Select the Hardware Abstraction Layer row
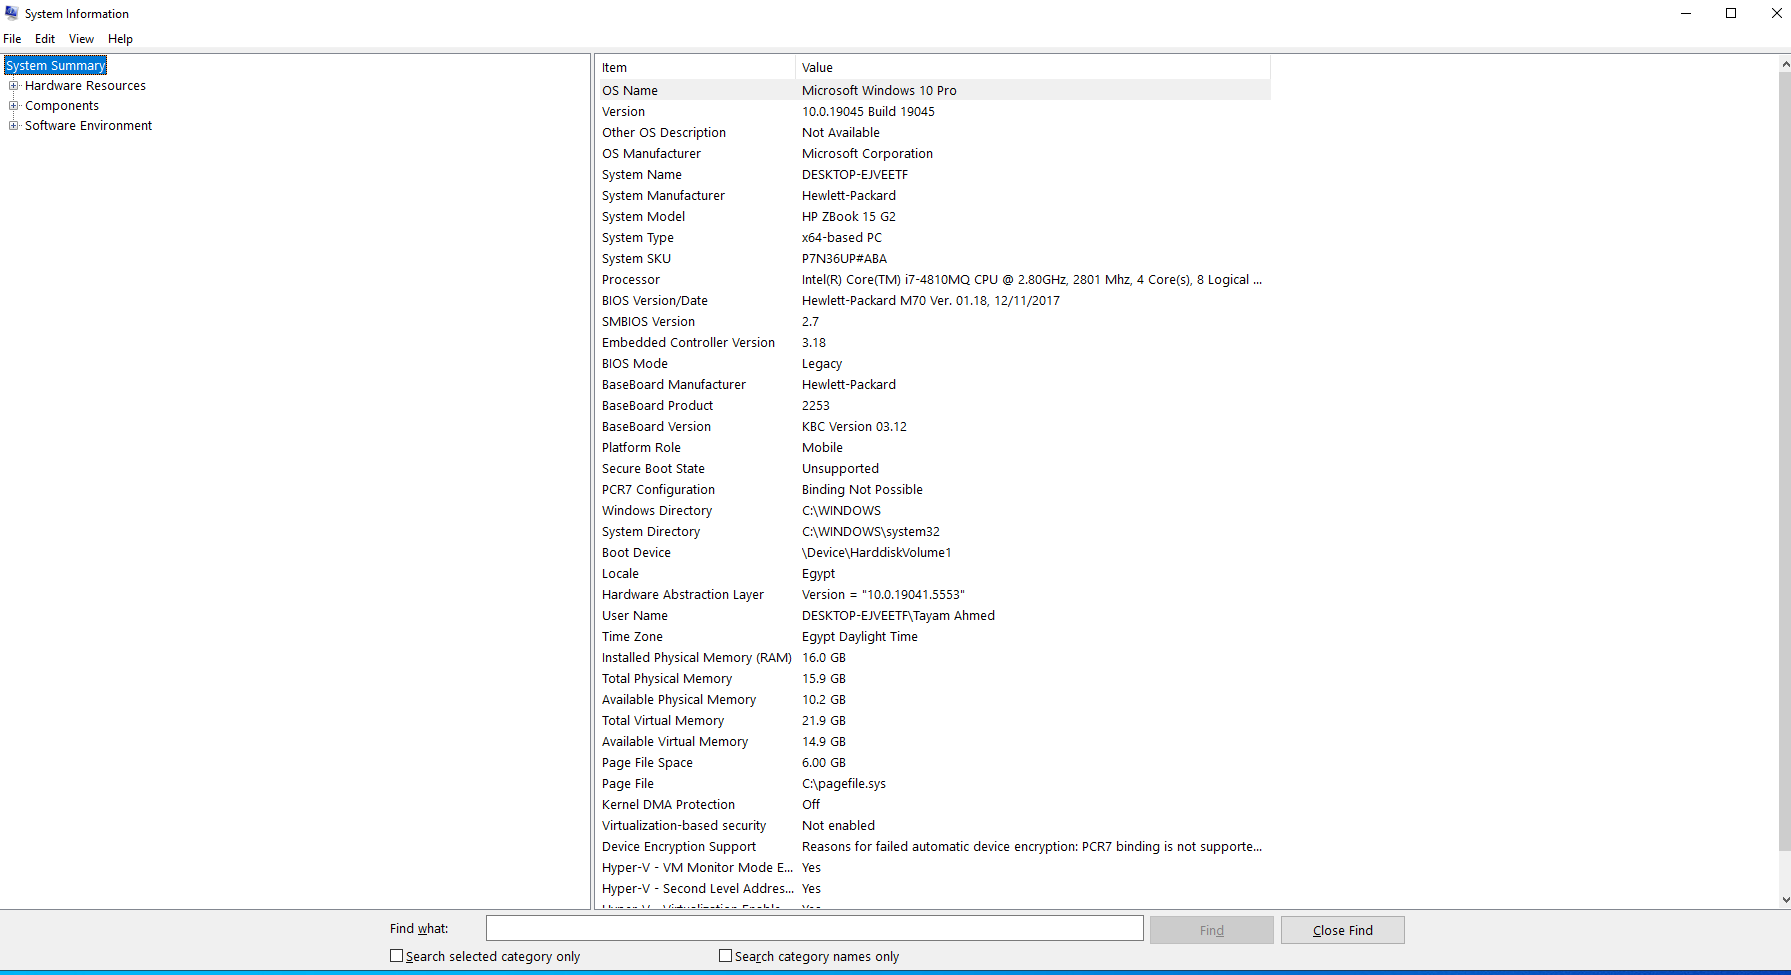The width and height of the screenshot is (1791, 975). pyautogui.click(x=933, y=594)
